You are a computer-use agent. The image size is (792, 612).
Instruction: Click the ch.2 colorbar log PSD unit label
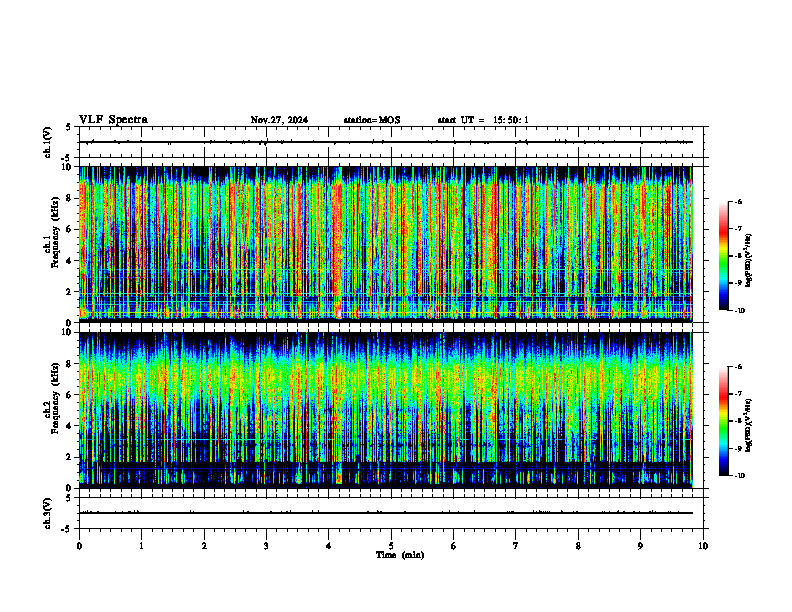[x=749, y=425]
